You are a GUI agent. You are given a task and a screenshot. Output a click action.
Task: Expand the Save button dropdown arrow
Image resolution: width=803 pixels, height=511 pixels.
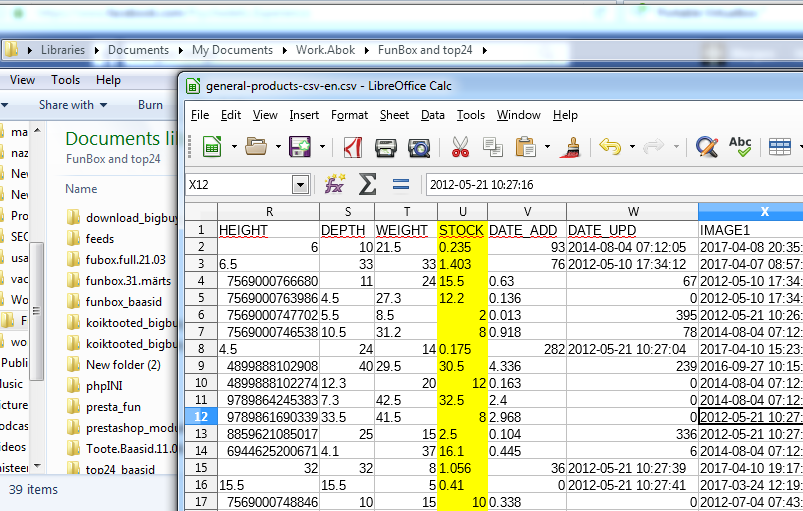pos(322,148)
